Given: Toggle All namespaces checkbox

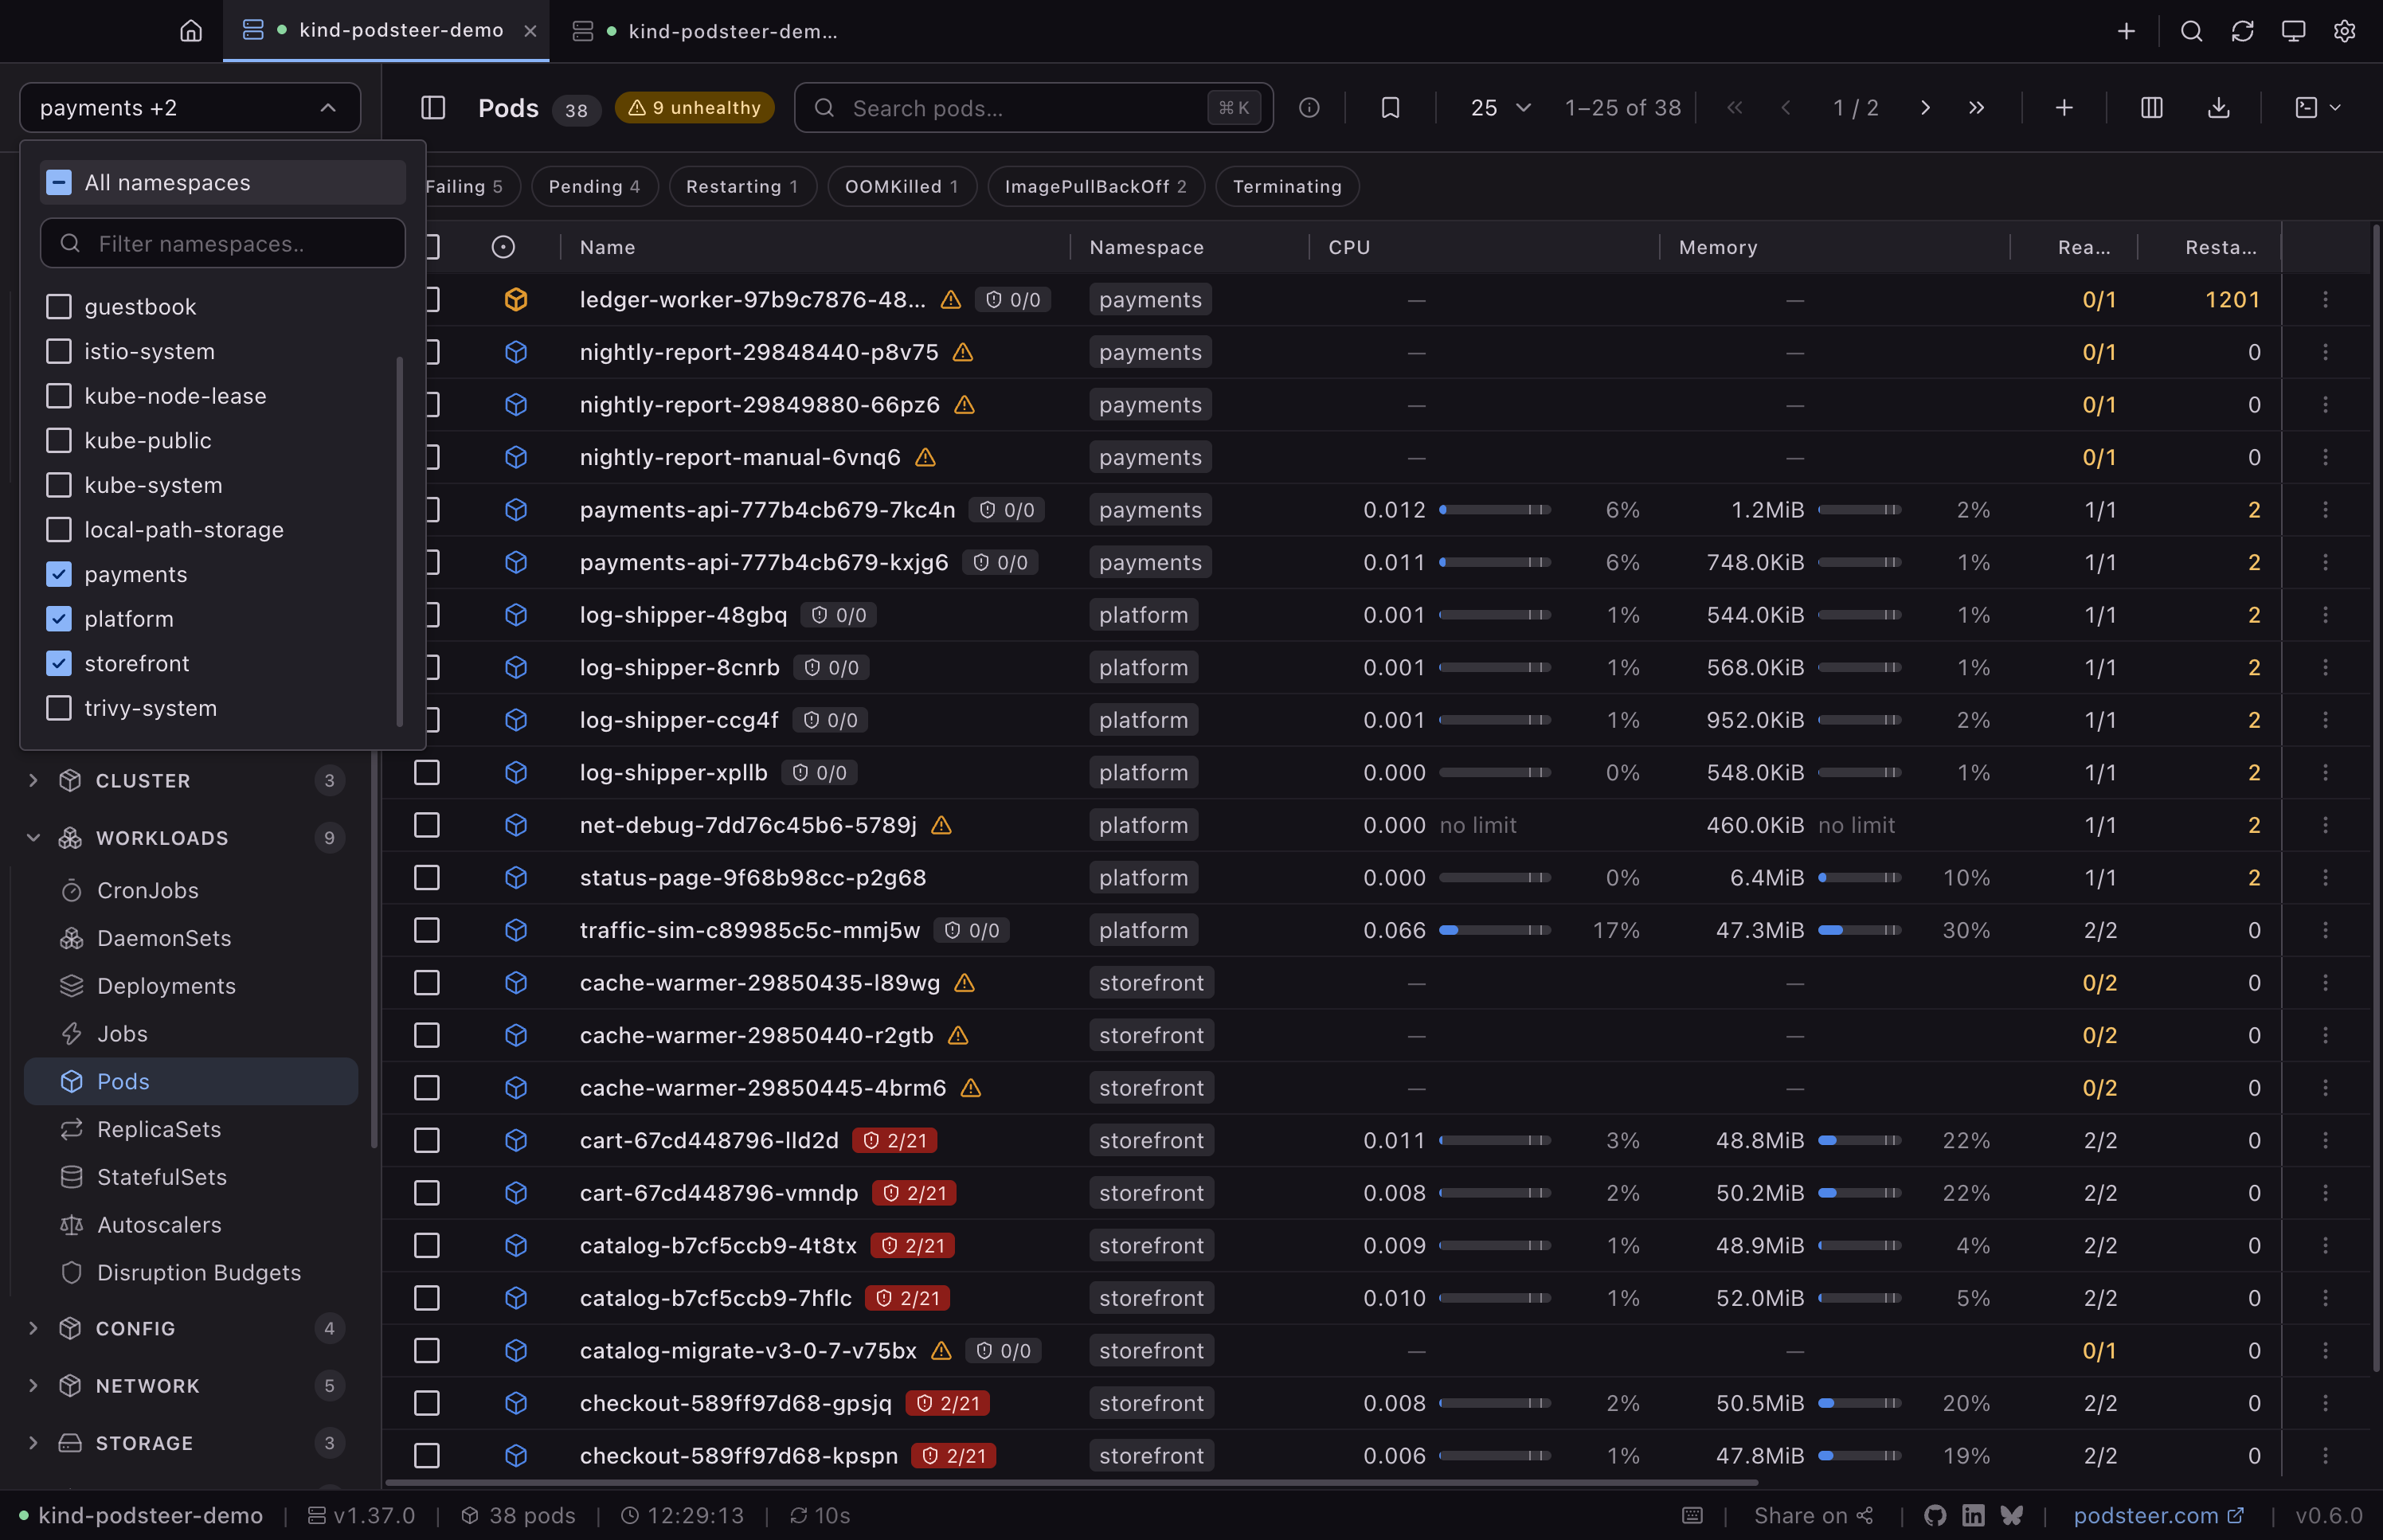Looking at the screenshot, I should tap(59, 182).
